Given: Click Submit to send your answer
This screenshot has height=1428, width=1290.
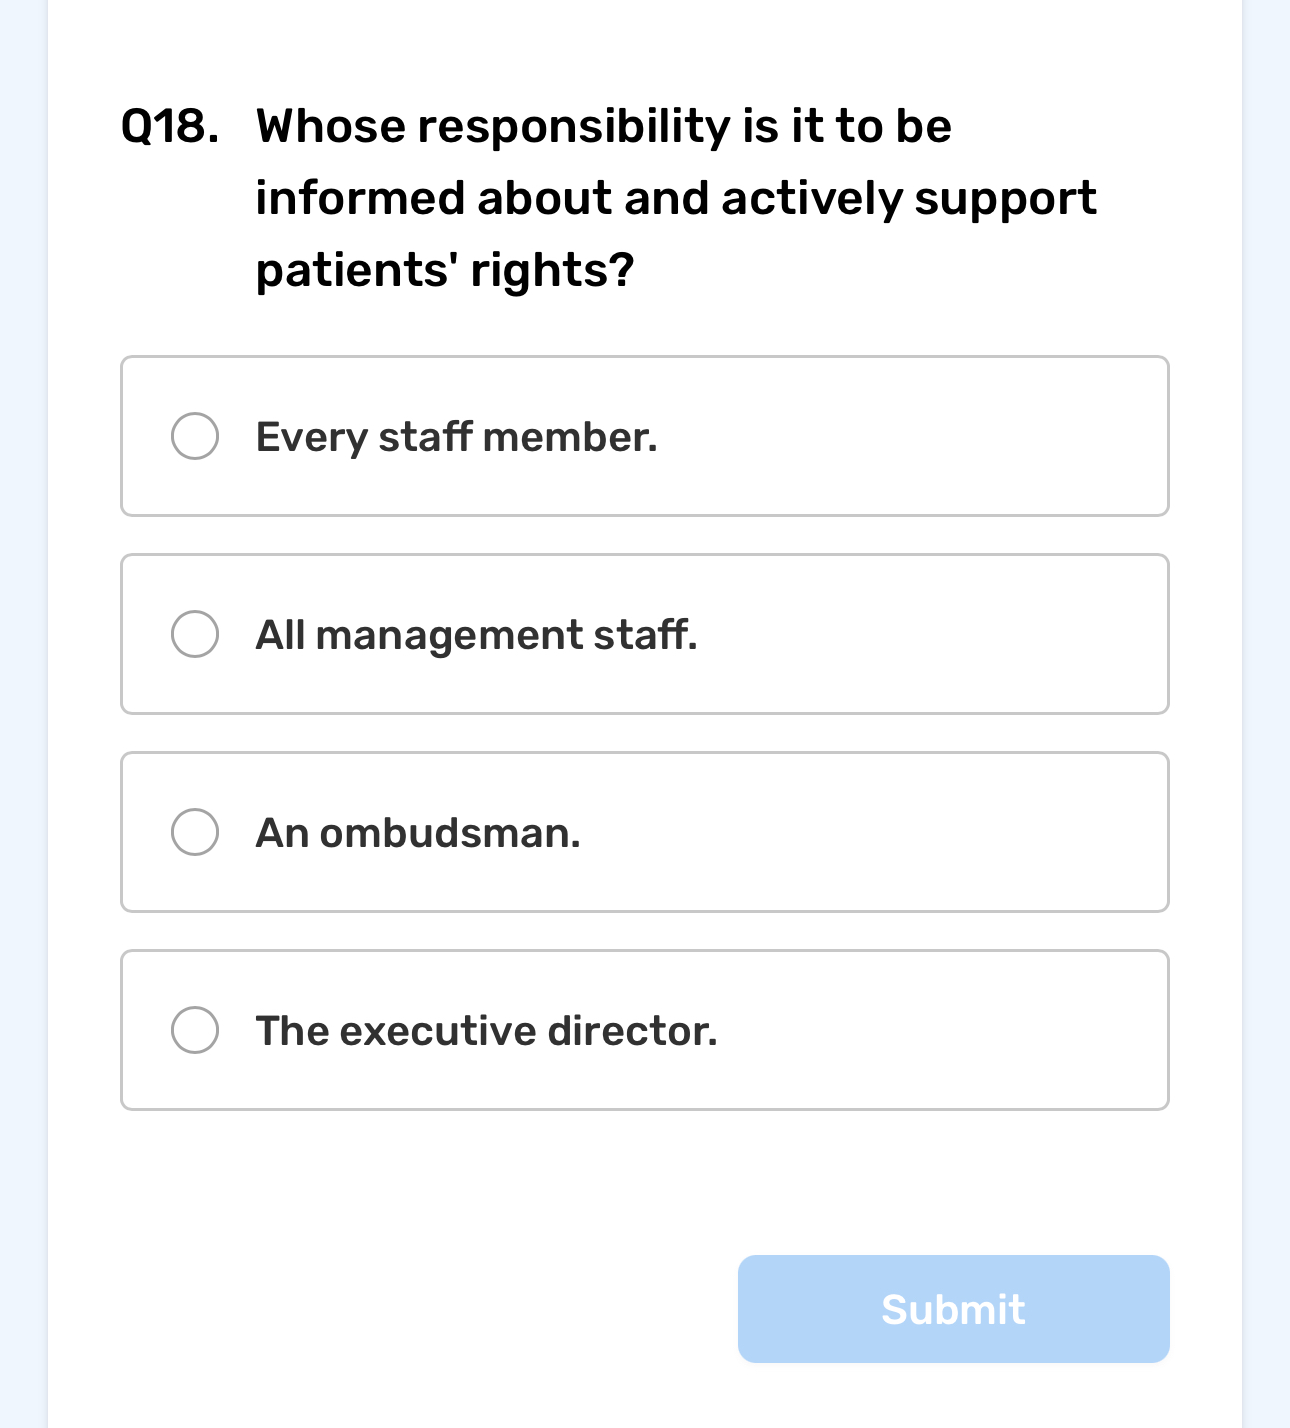Looking at the screenshot, I should pos(952,1308).
